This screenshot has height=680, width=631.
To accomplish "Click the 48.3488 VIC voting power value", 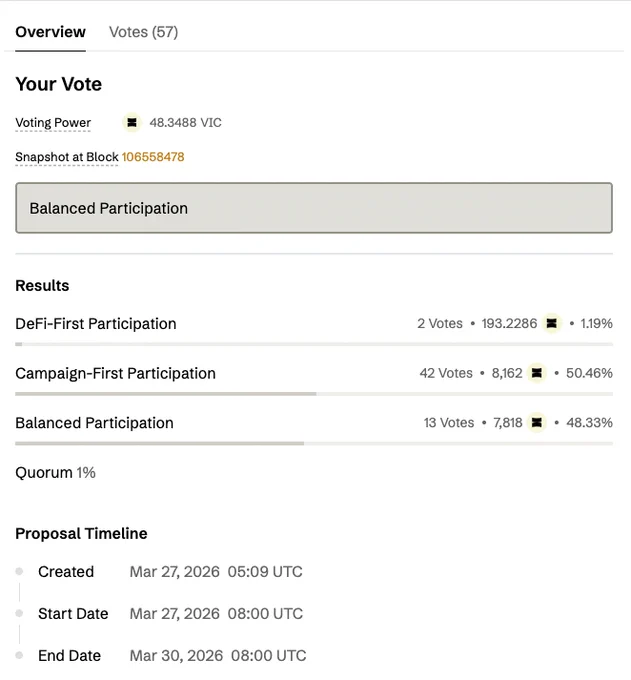I will click(x=186, y=123).
